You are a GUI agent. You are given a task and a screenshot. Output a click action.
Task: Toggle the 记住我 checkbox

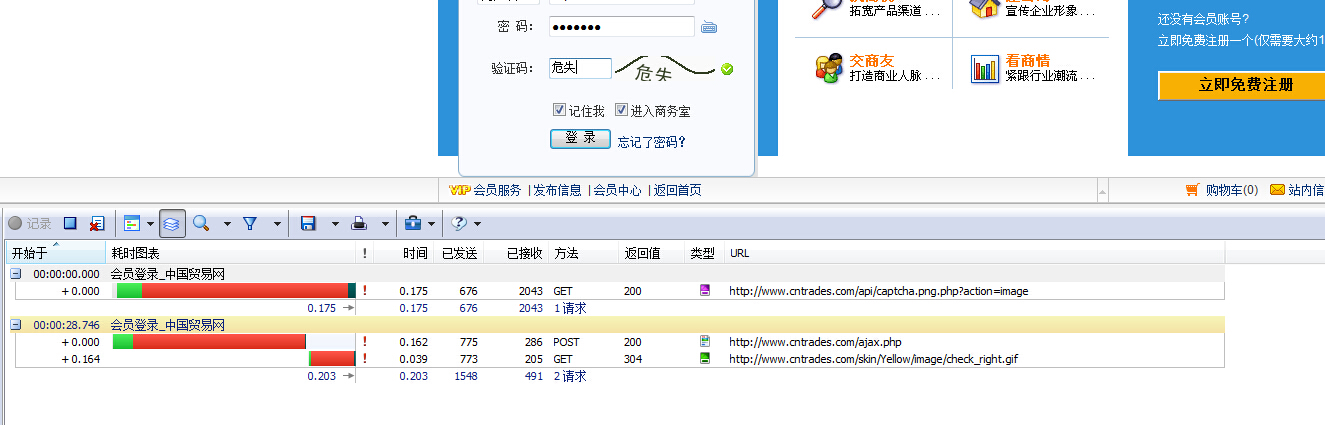(x=560, y=110)
